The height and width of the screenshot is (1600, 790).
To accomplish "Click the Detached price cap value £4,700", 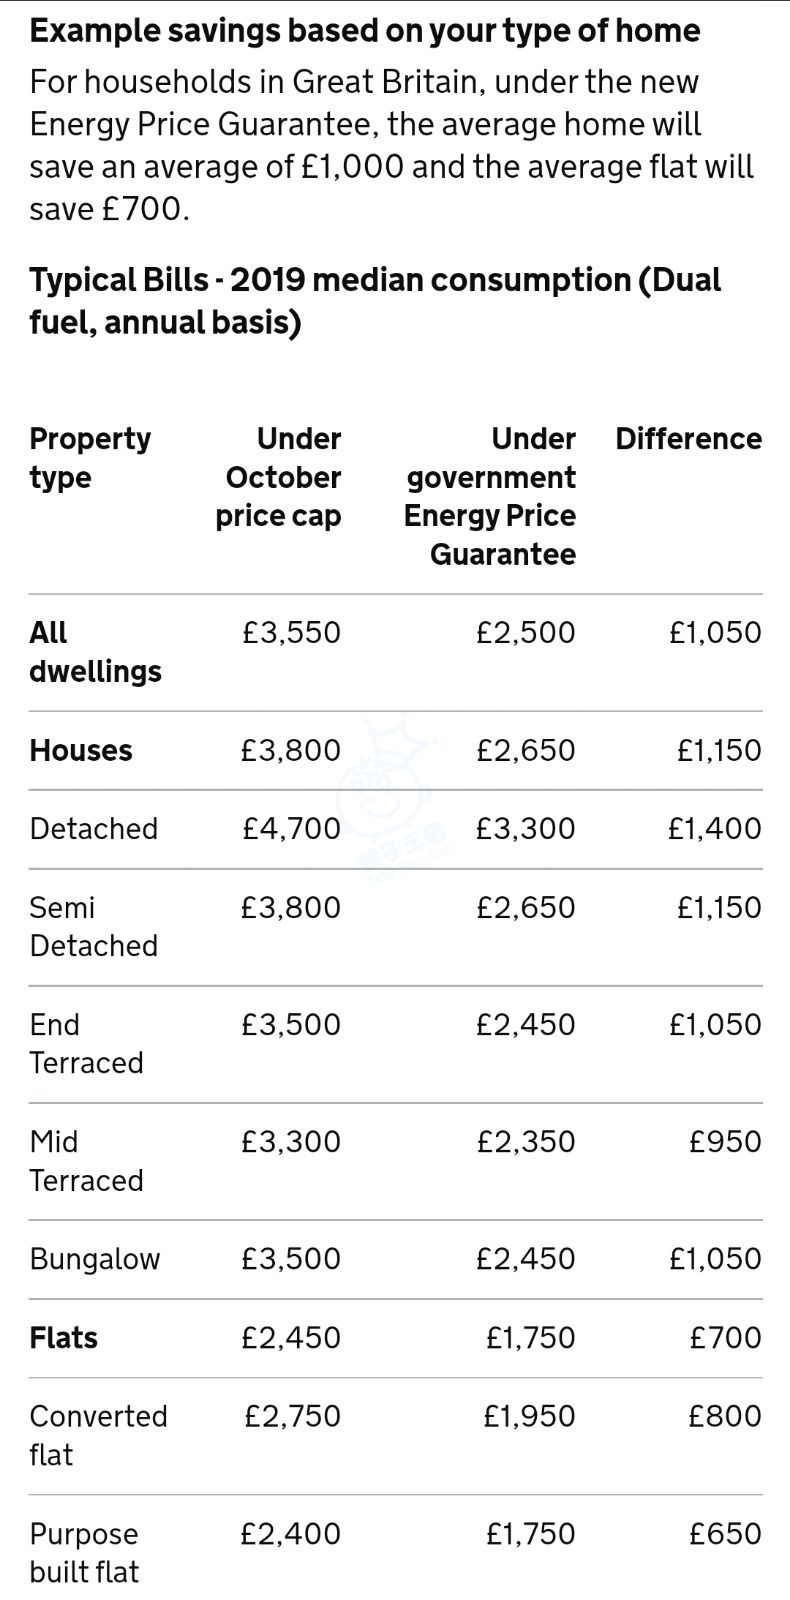I will (x=291, y=829).
